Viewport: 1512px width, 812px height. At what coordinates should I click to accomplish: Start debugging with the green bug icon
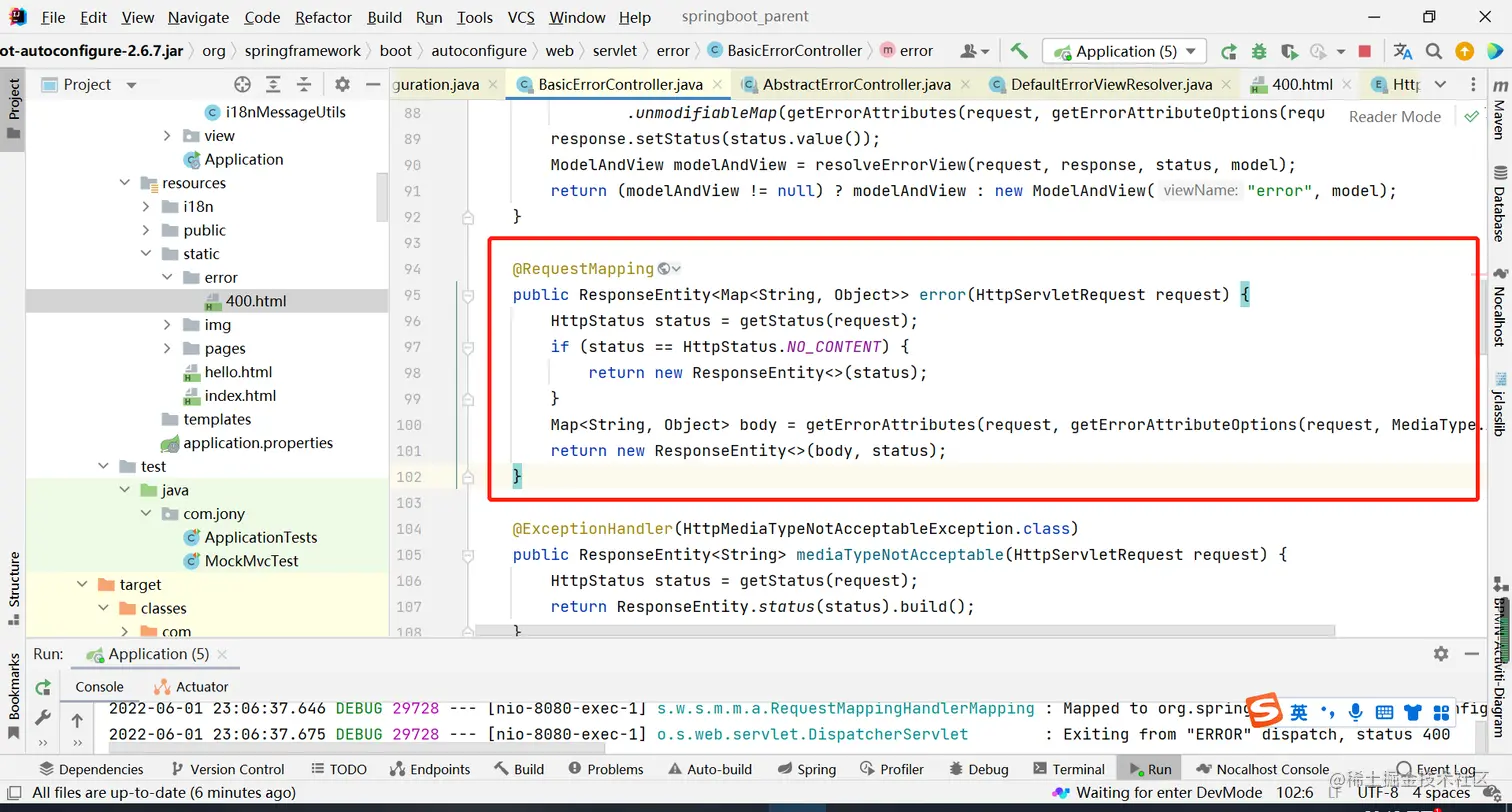click(1259, 51)
